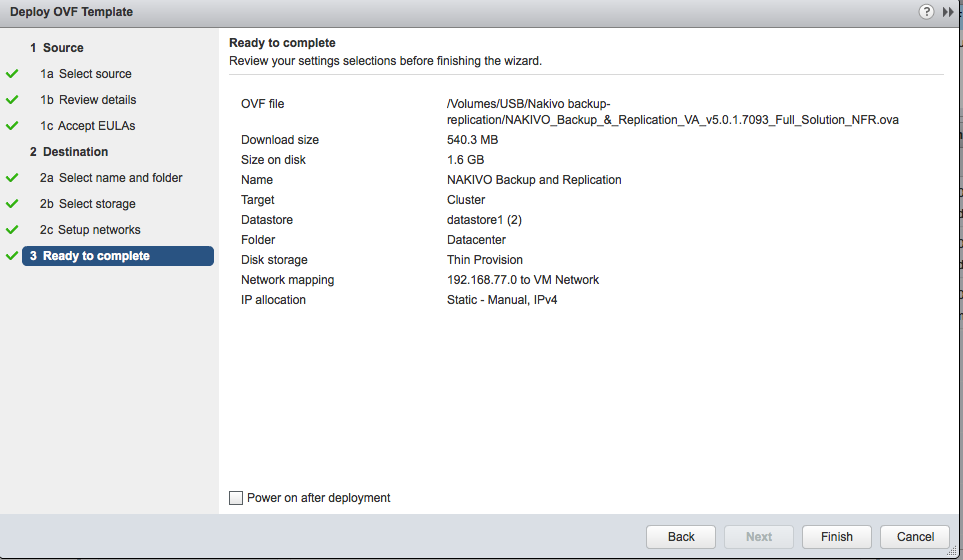Go to step 1c Accept EULAs
This screenshot has width=963, height=560.
point(88,126)
